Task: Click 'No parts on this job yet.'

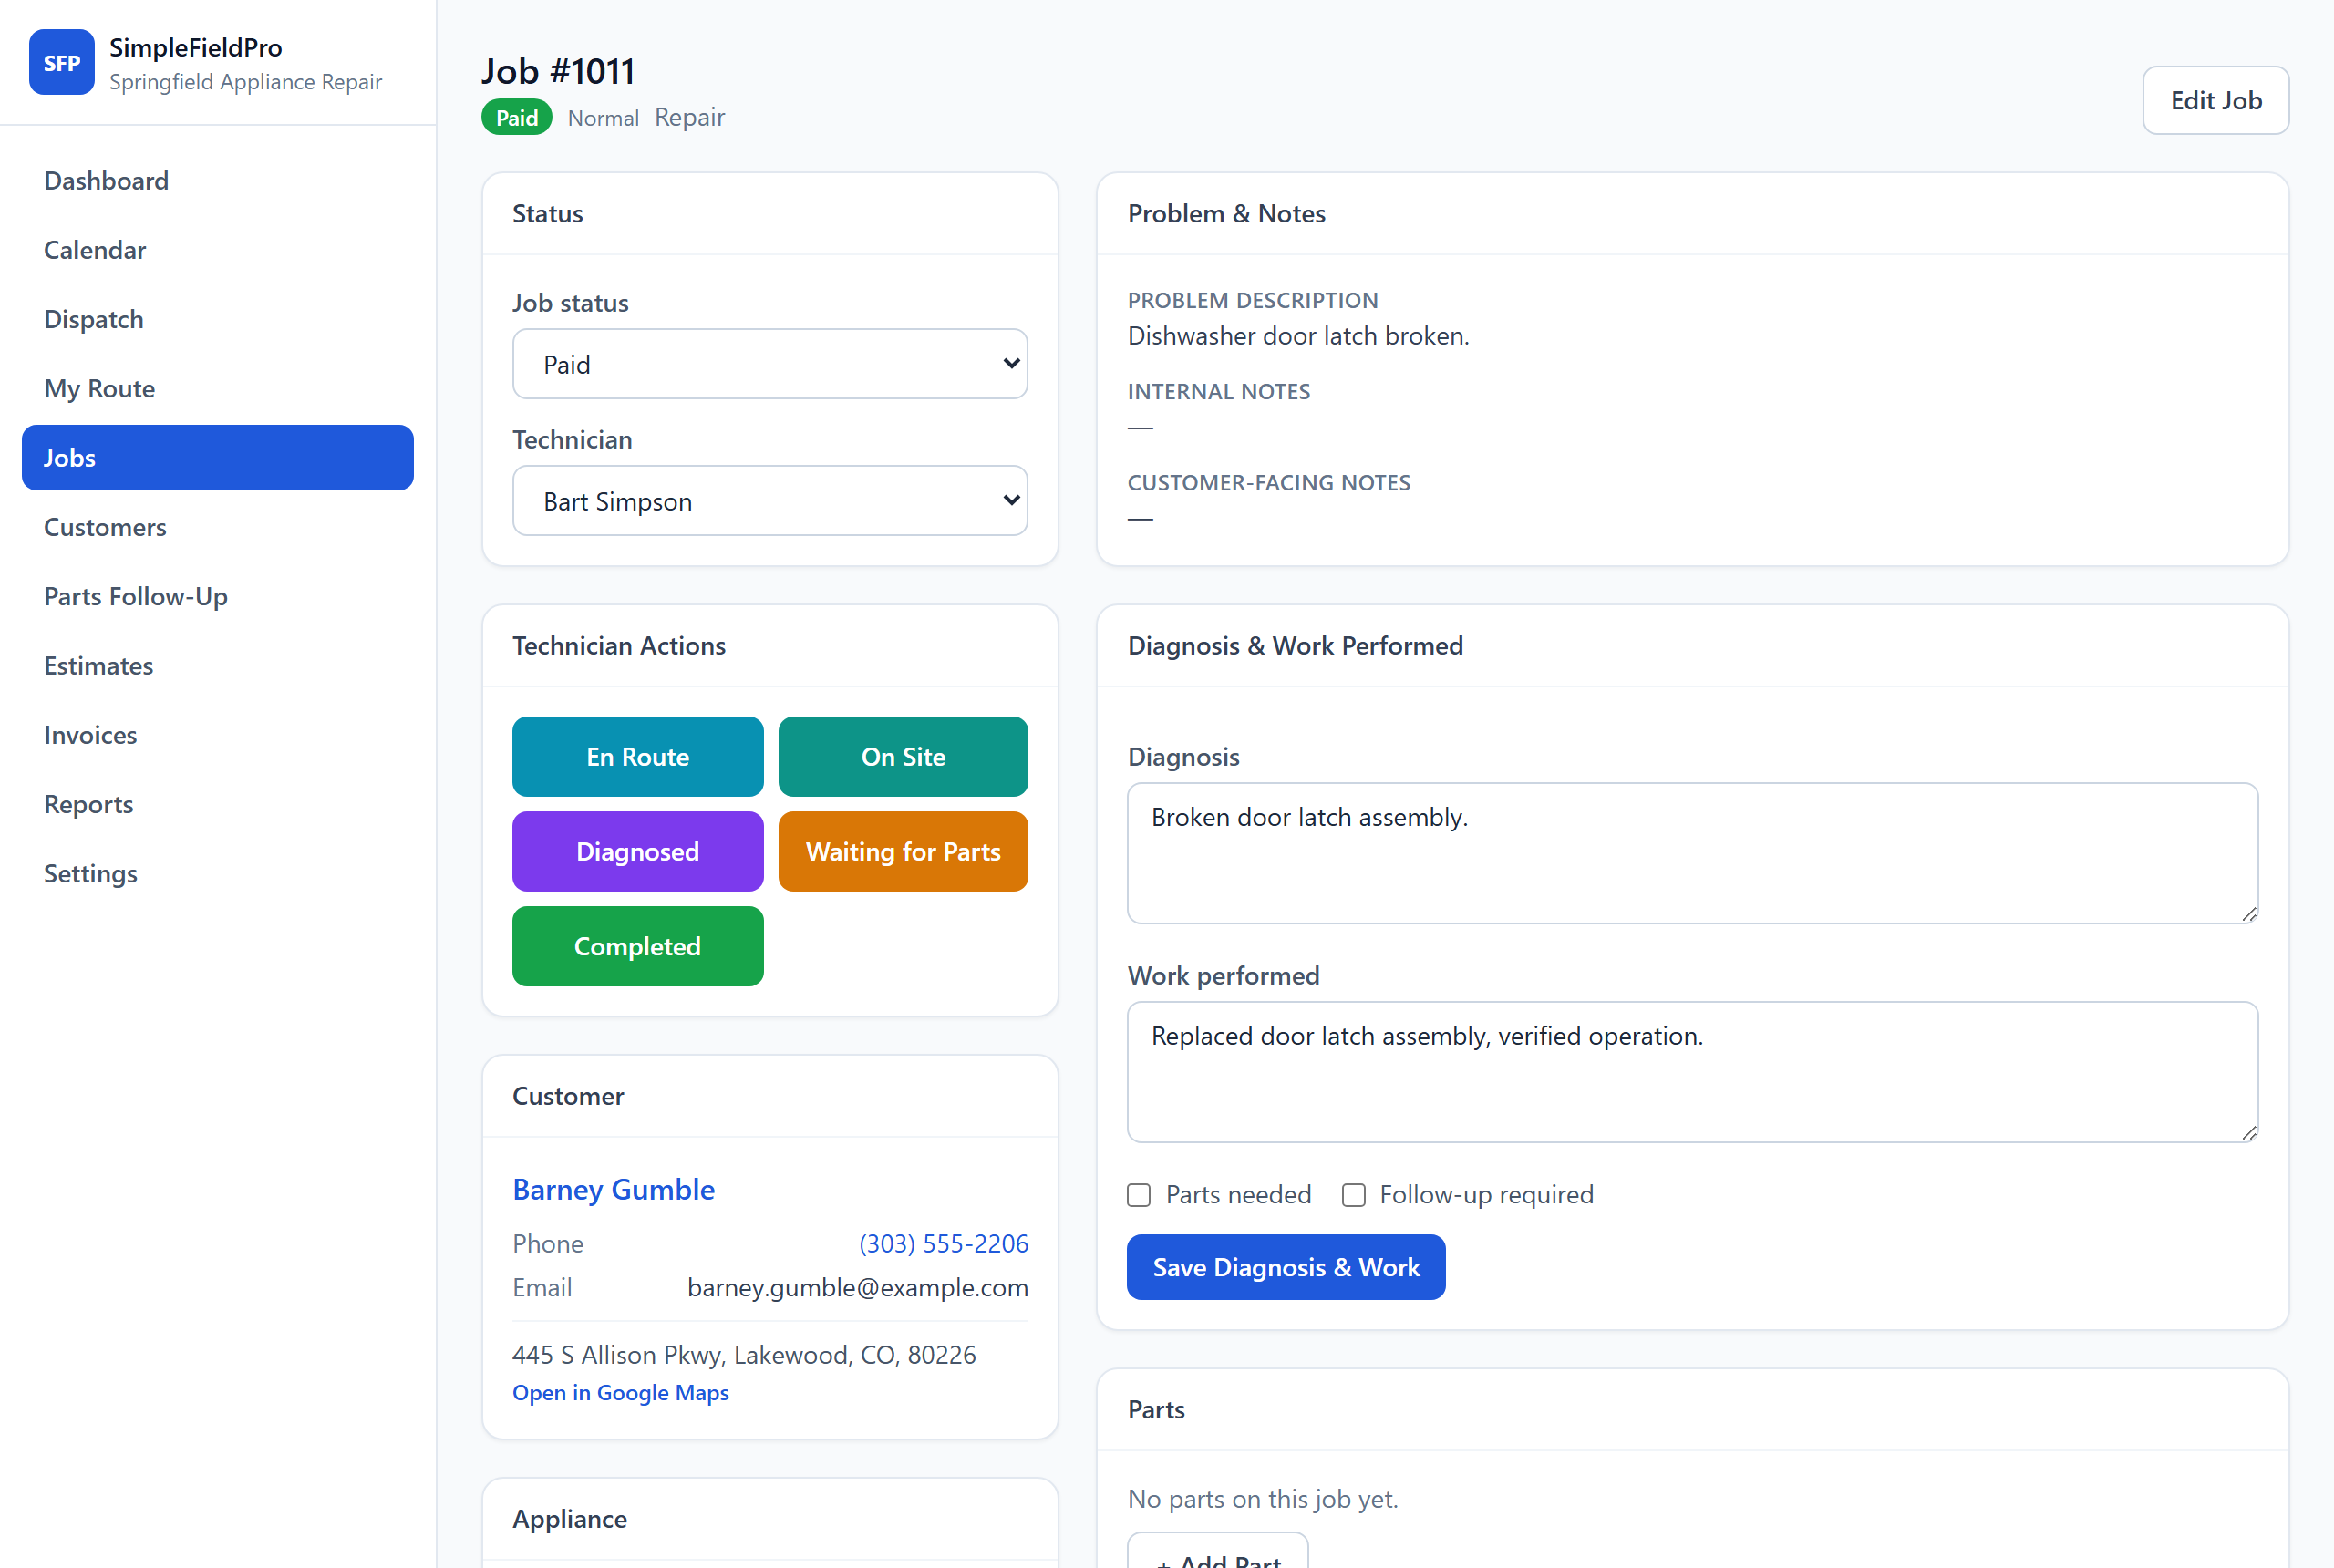Action: (1262, 1499)
